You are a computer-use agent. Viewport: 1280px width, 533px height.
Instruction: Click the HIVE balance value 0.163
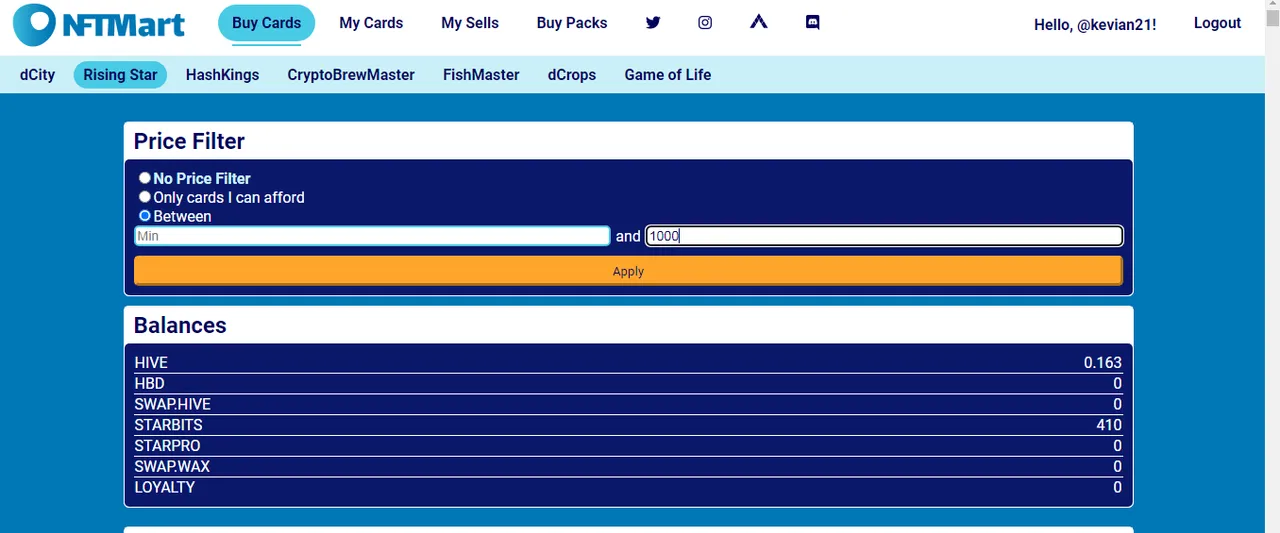pos(1103,363)
